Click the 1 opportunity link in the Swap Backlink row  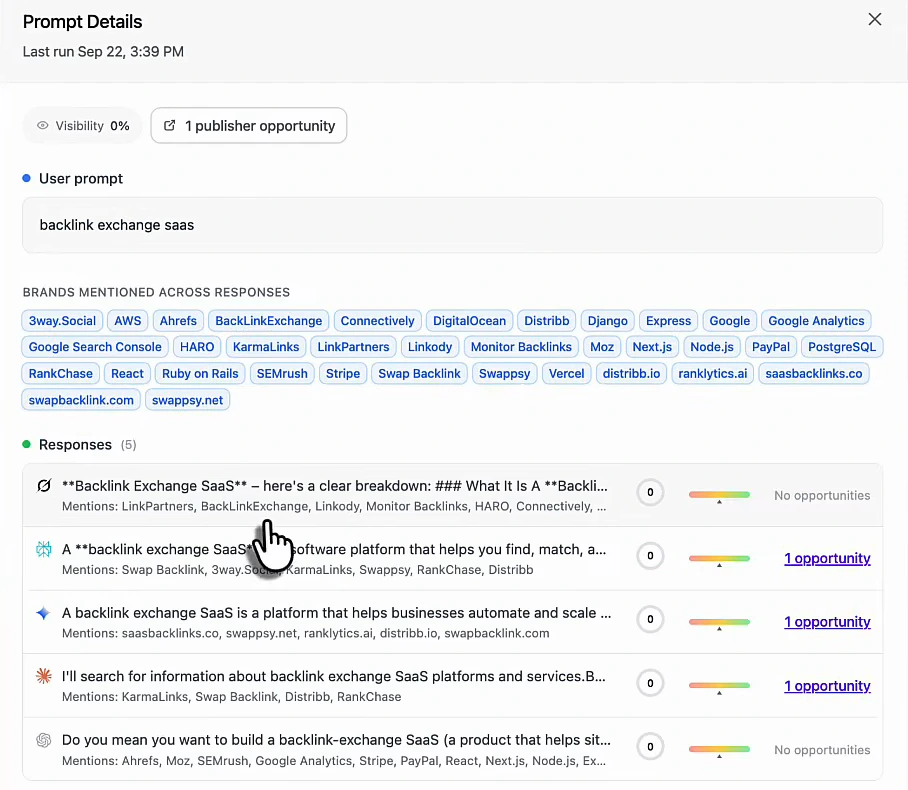click(827, 558)
